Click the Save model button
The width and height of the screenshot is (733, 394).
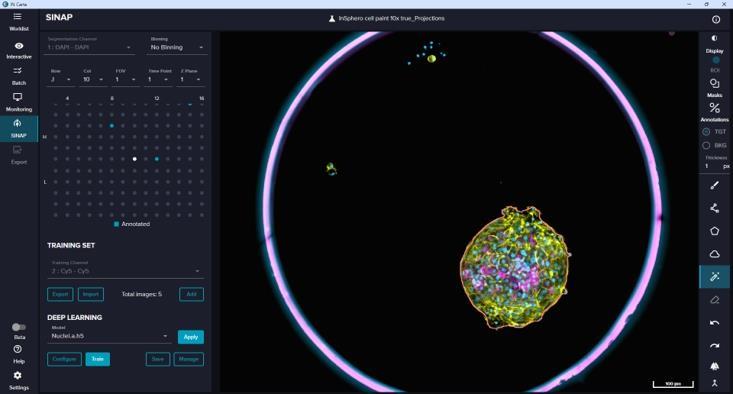pyautogui.click(x=158, y=359)
